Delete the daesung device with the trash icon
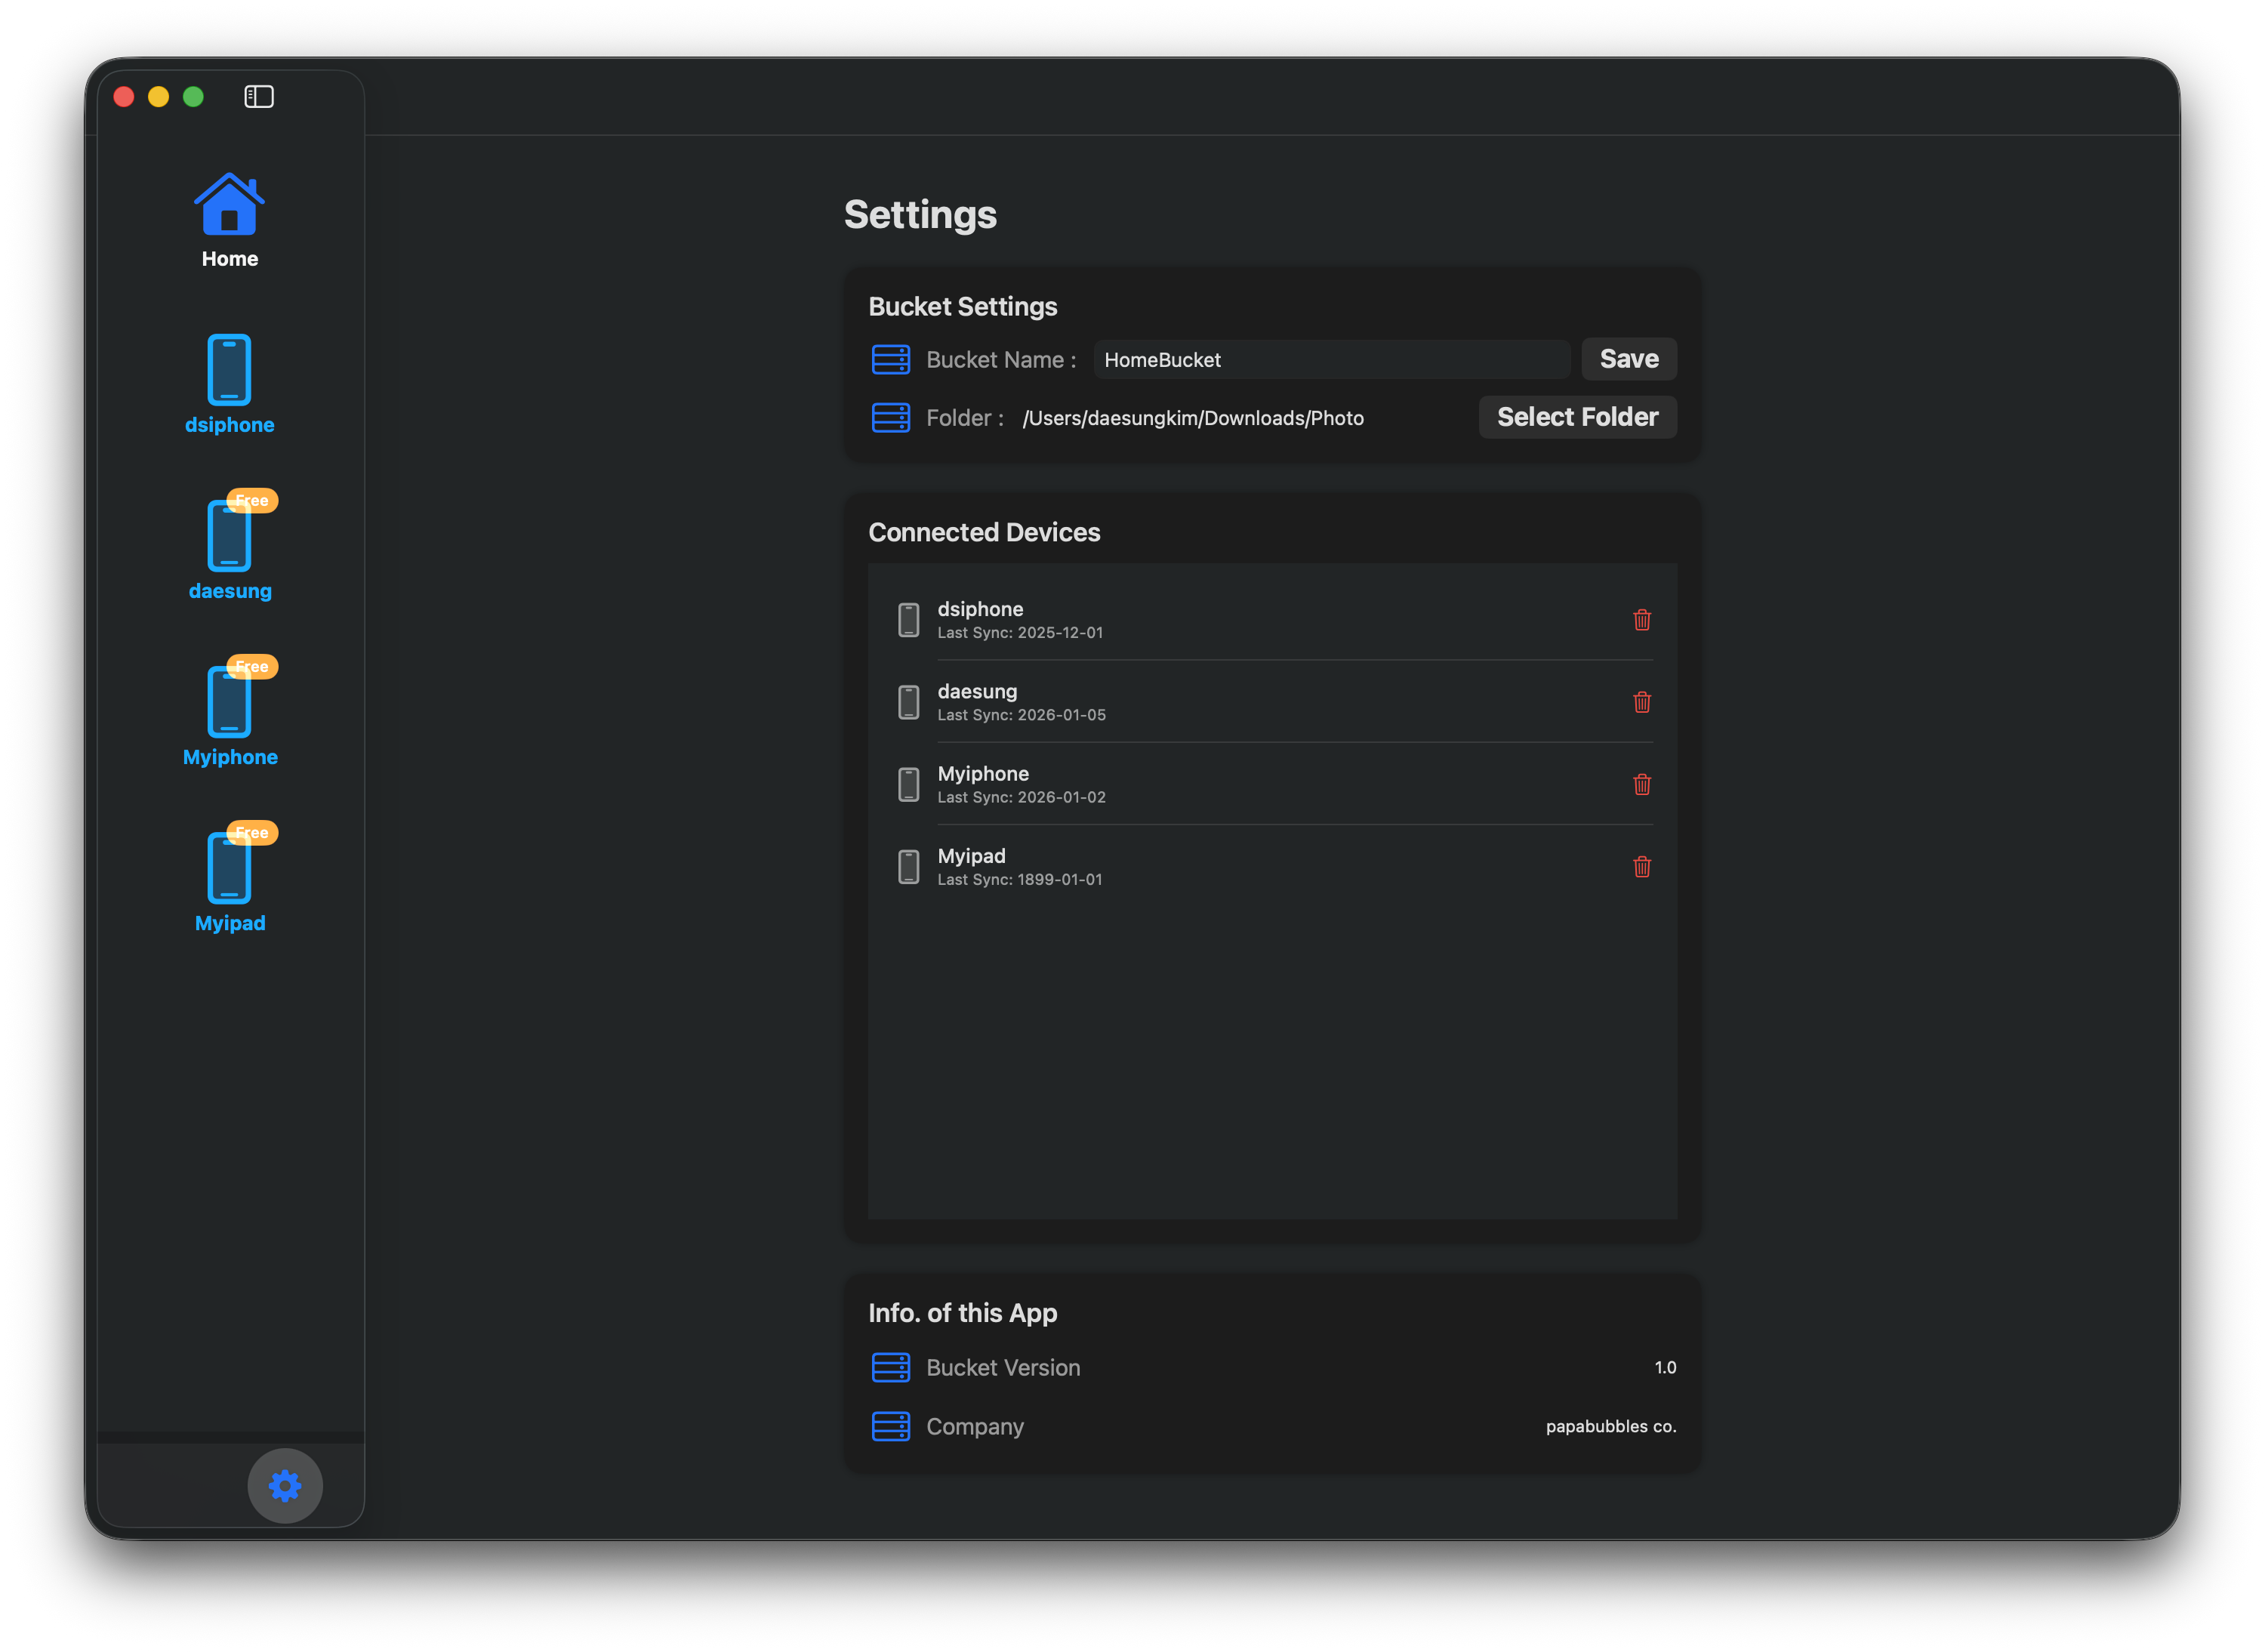The height and width of the screenshot is (1652, 2265). point(1641,702)
